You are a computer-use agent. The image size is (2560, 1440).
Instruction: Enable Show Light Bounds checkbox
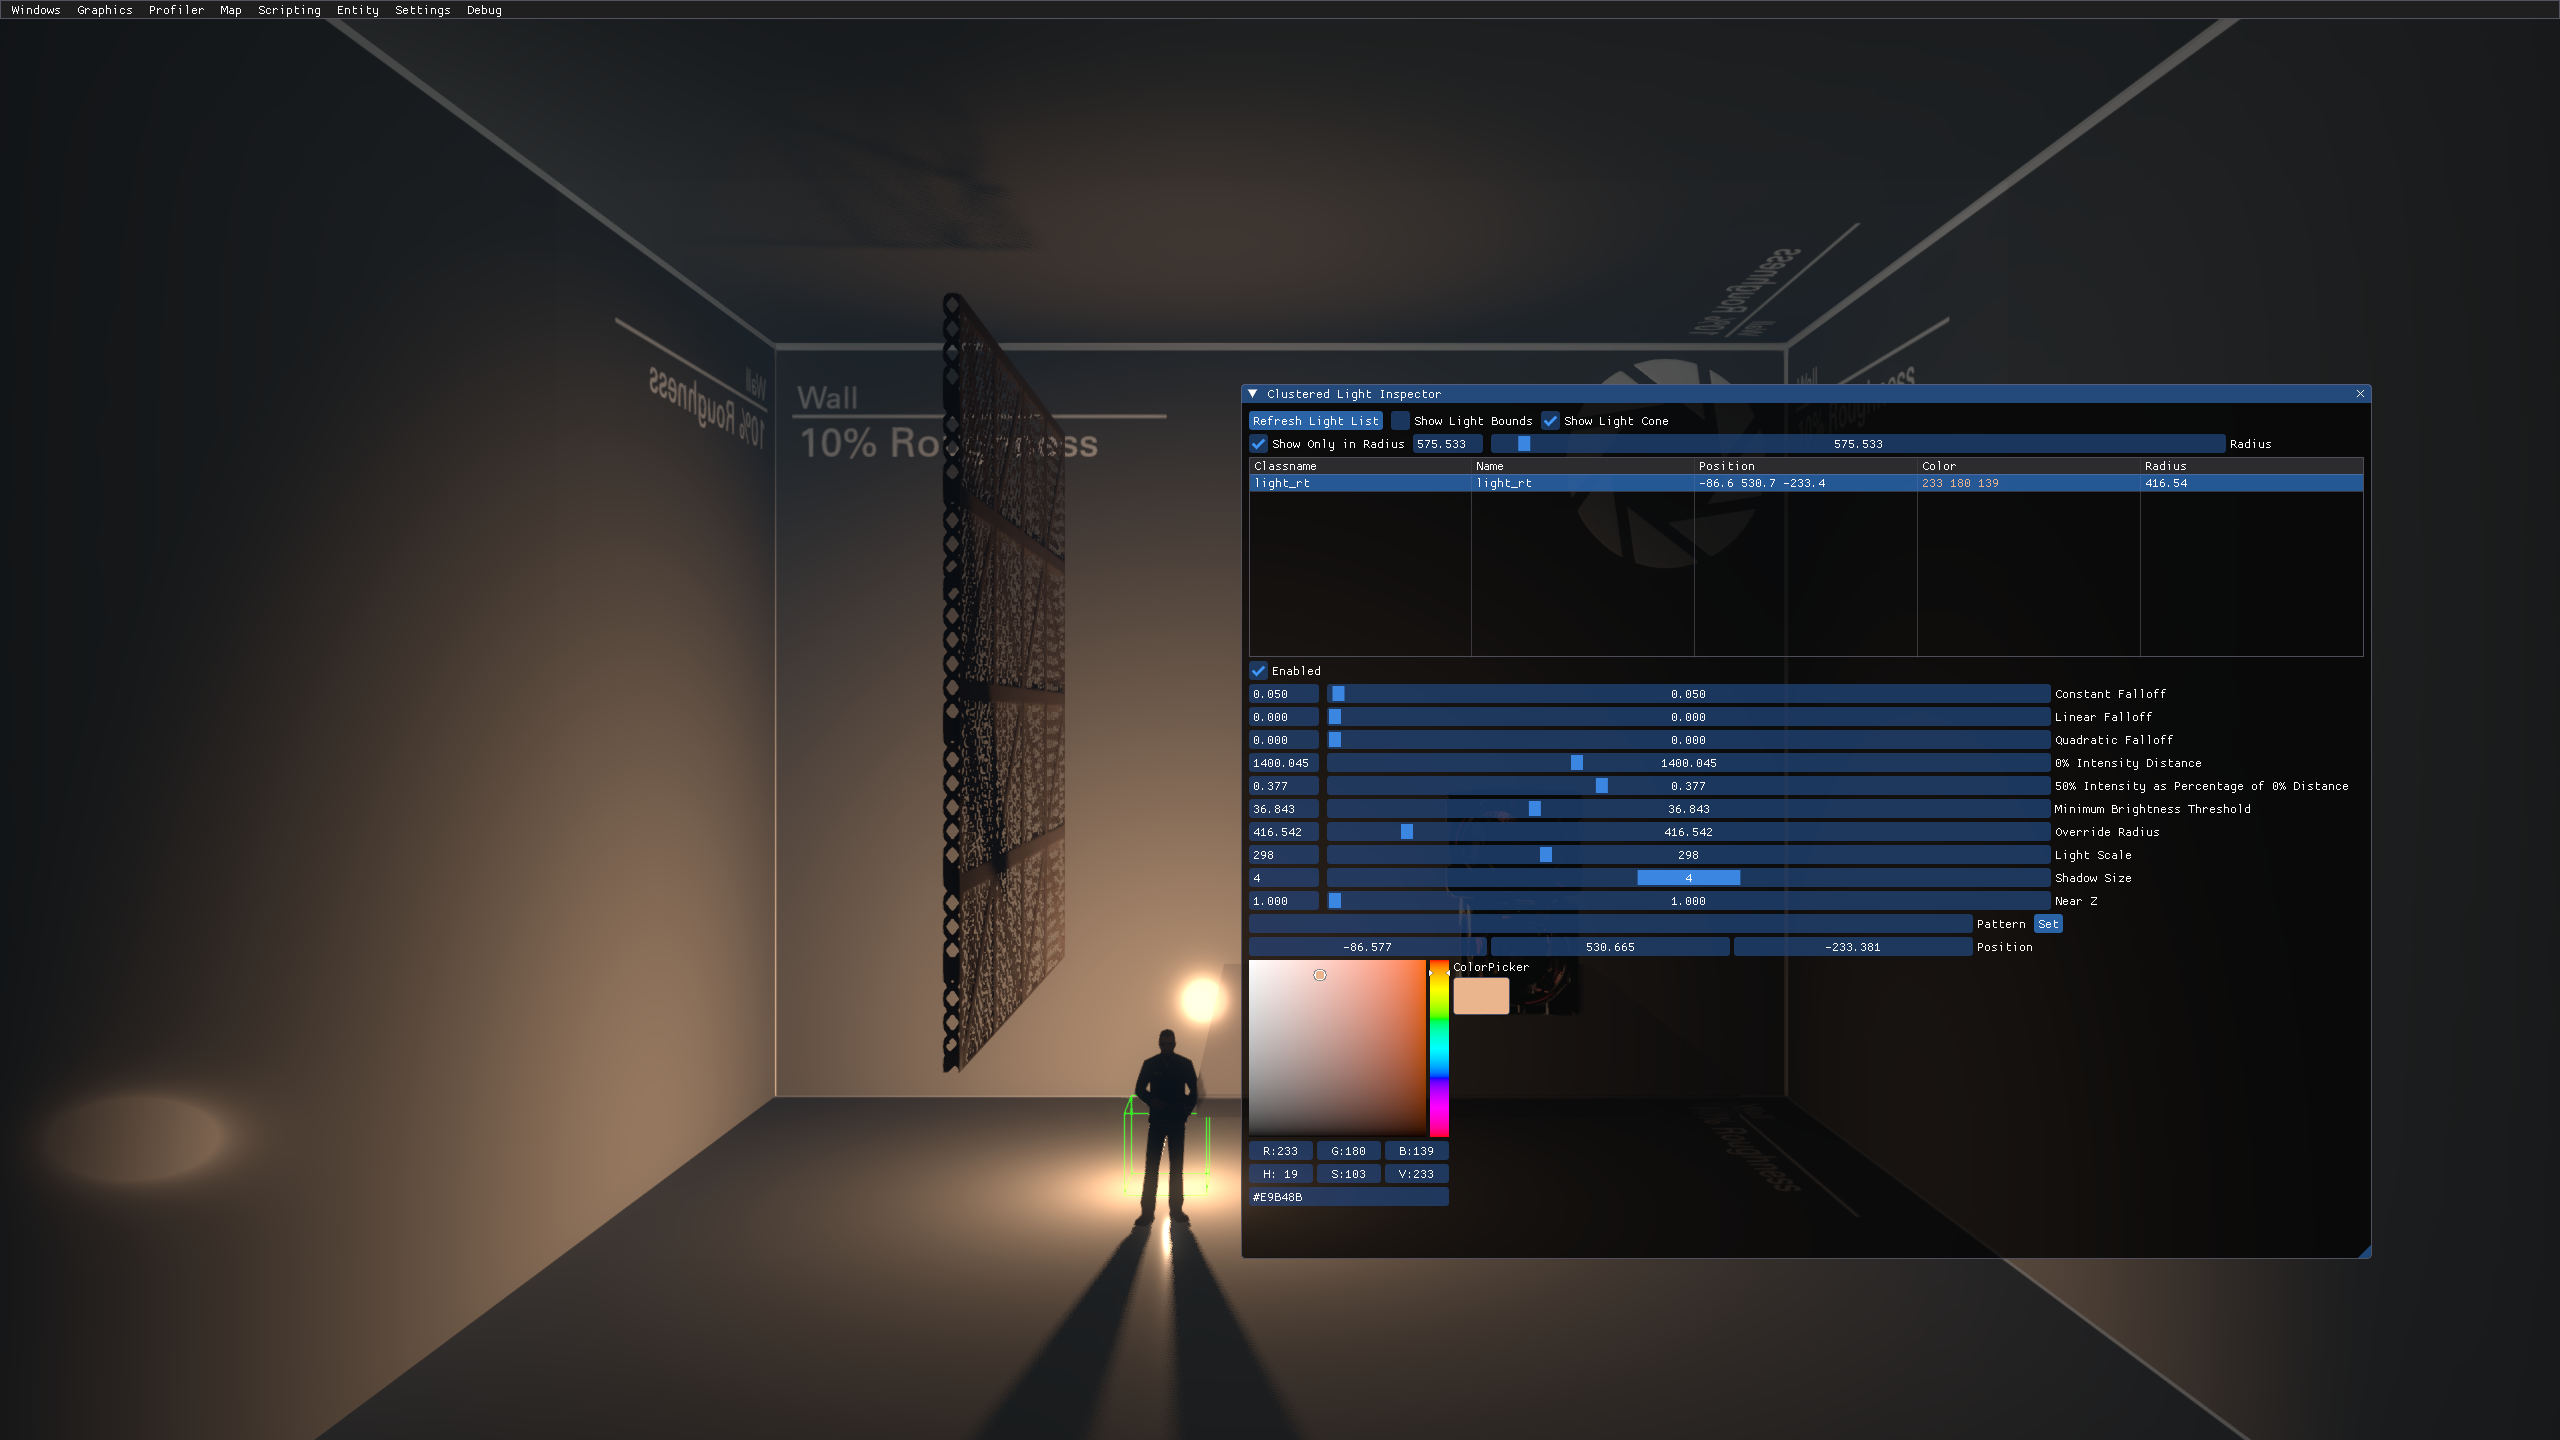pos(1401,421)
